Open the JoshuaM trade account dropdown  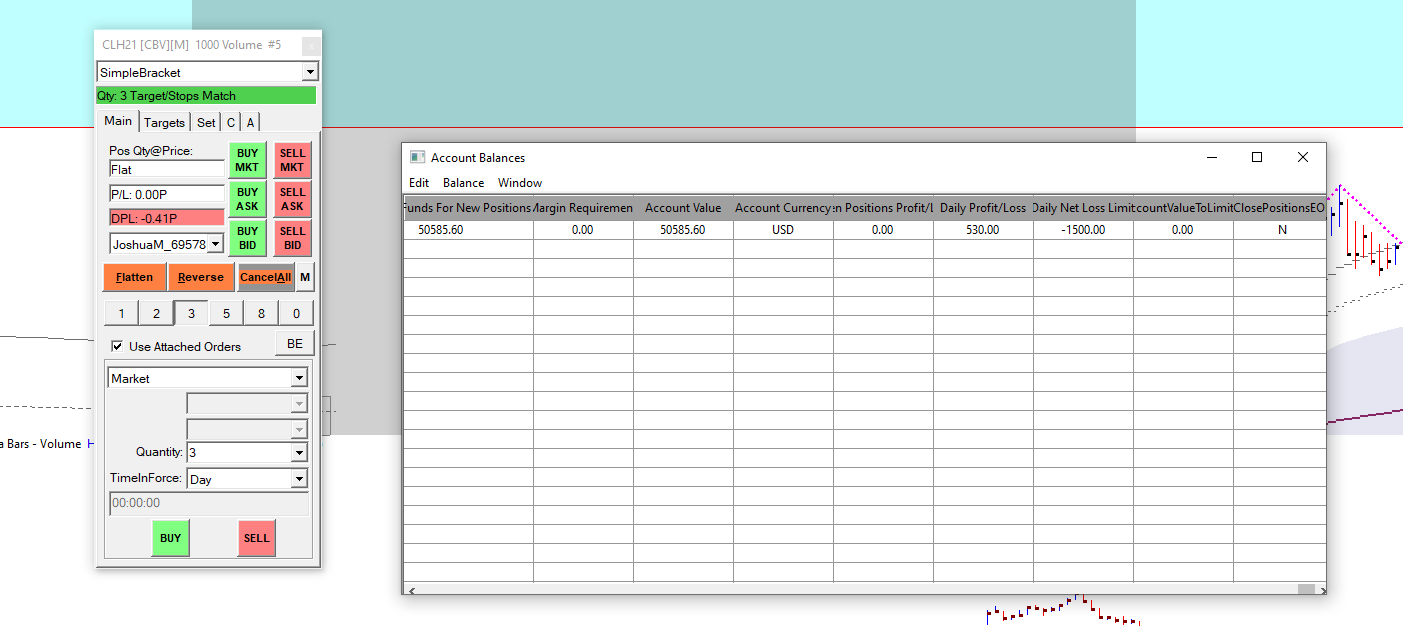pos(215,244)
